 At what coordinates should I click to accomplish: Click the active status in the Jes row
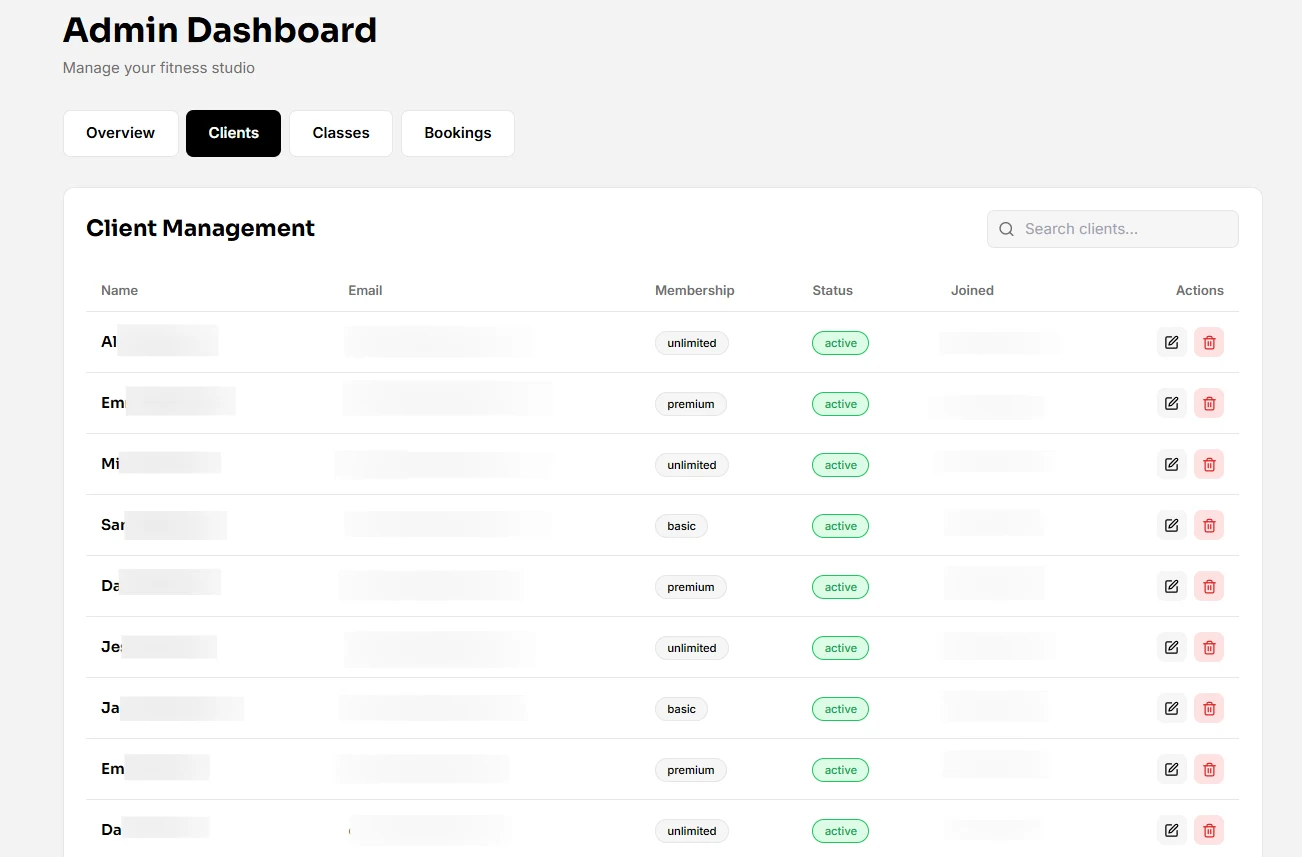[x=841, y=648]
